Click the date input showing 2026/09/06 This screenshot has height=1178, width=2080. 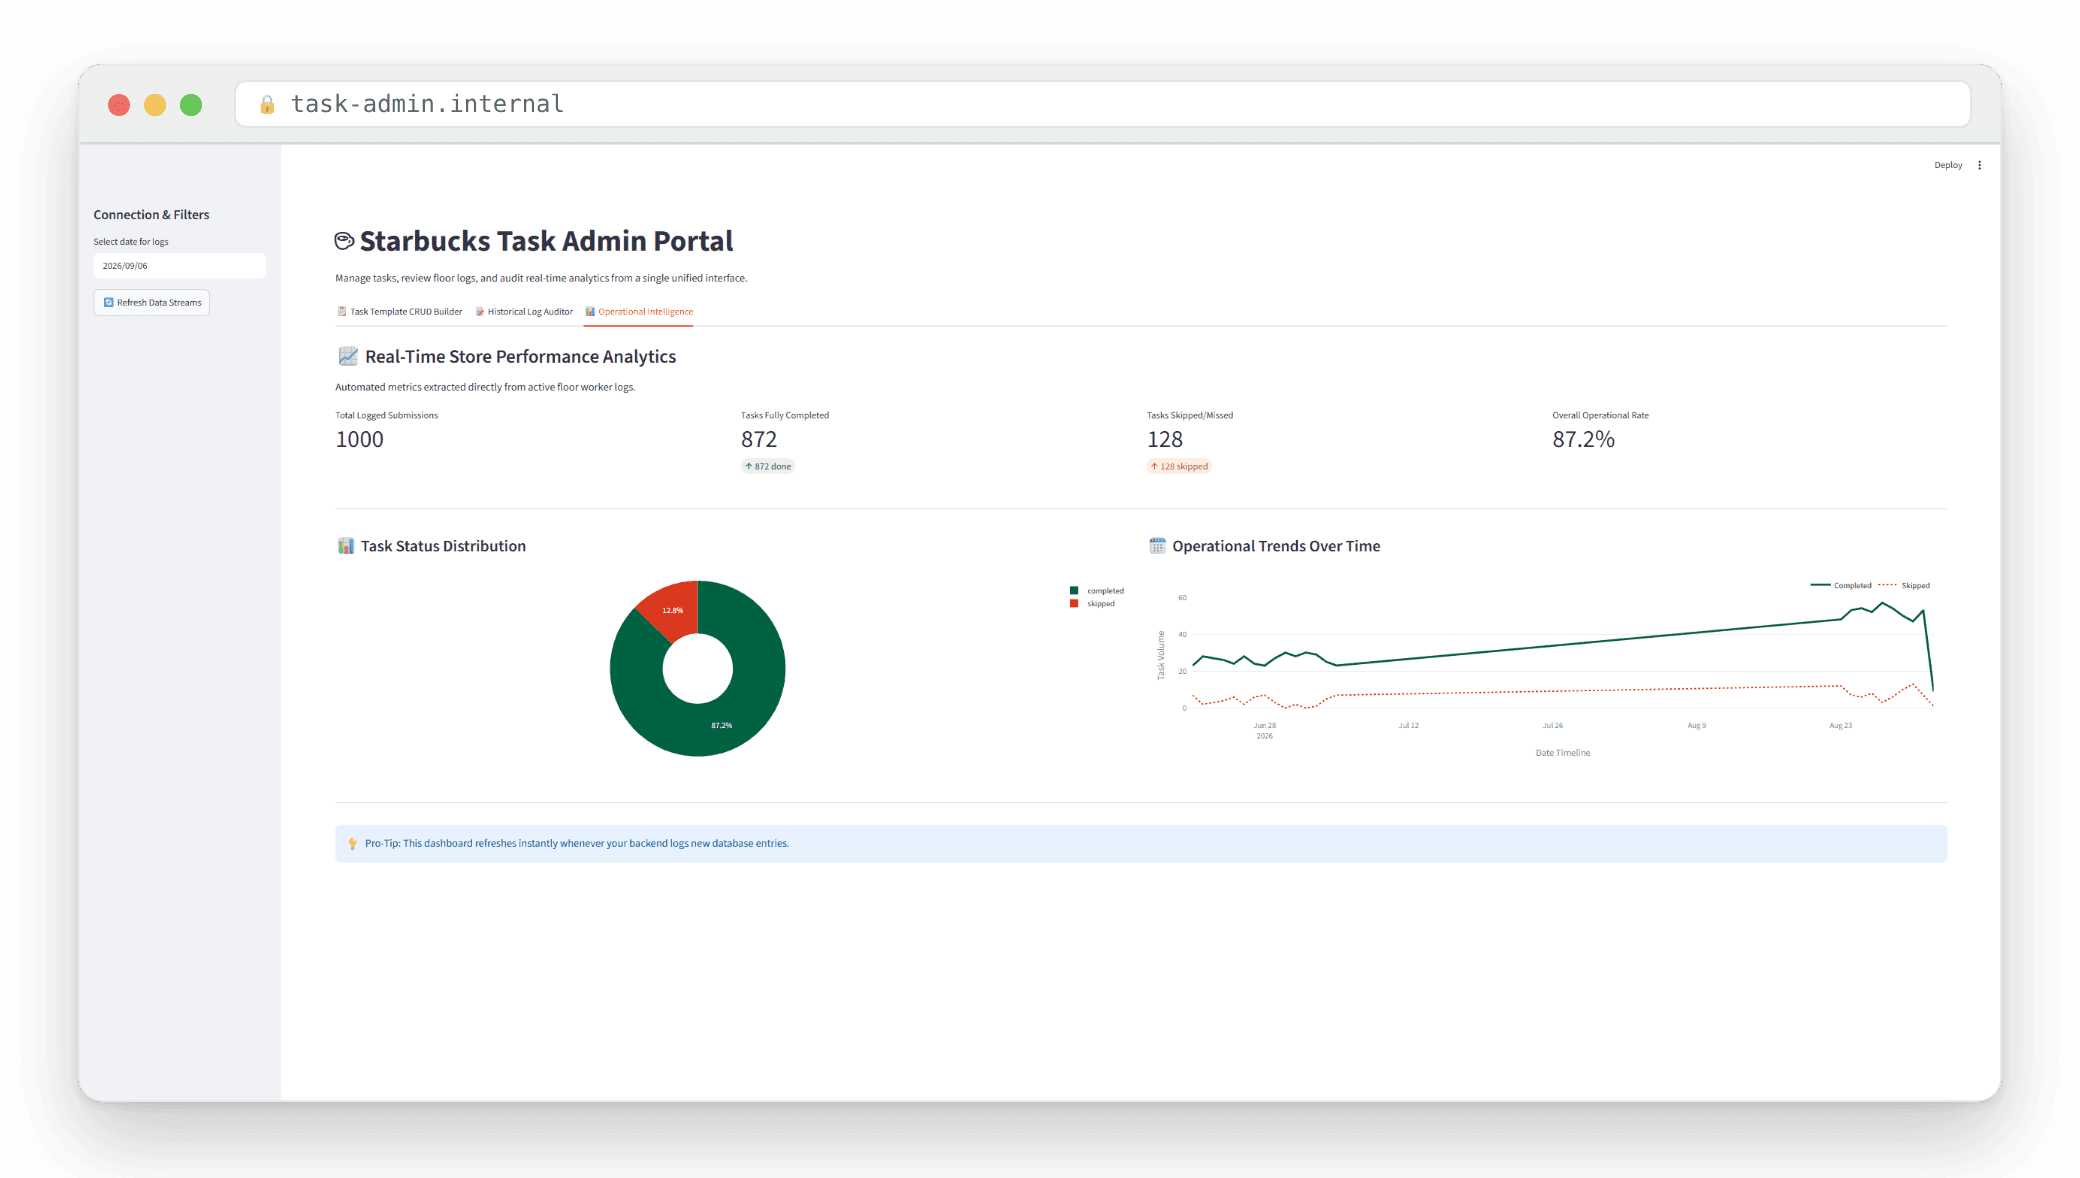pos(180,266)
